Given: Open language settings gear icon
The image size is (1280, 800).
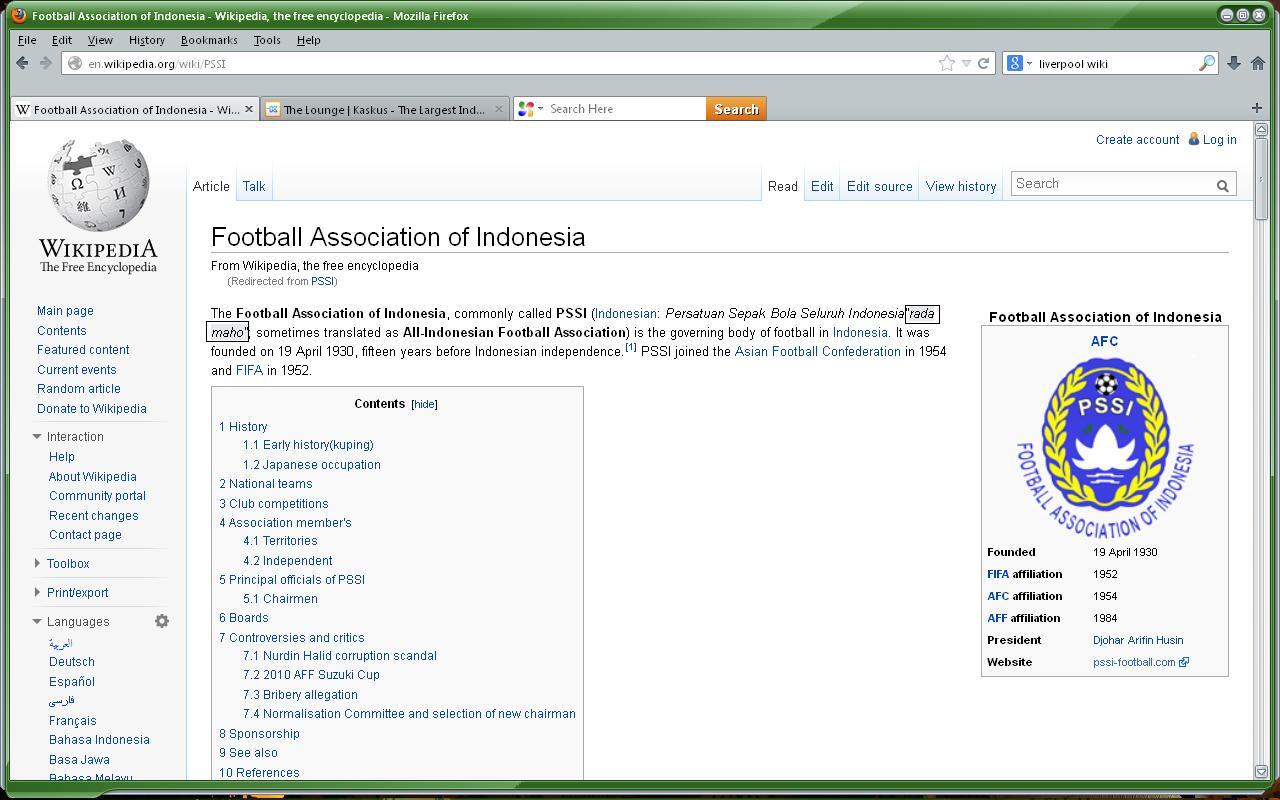Looking at the screenshot, I should pyautogui.click(x=162, y=621).
